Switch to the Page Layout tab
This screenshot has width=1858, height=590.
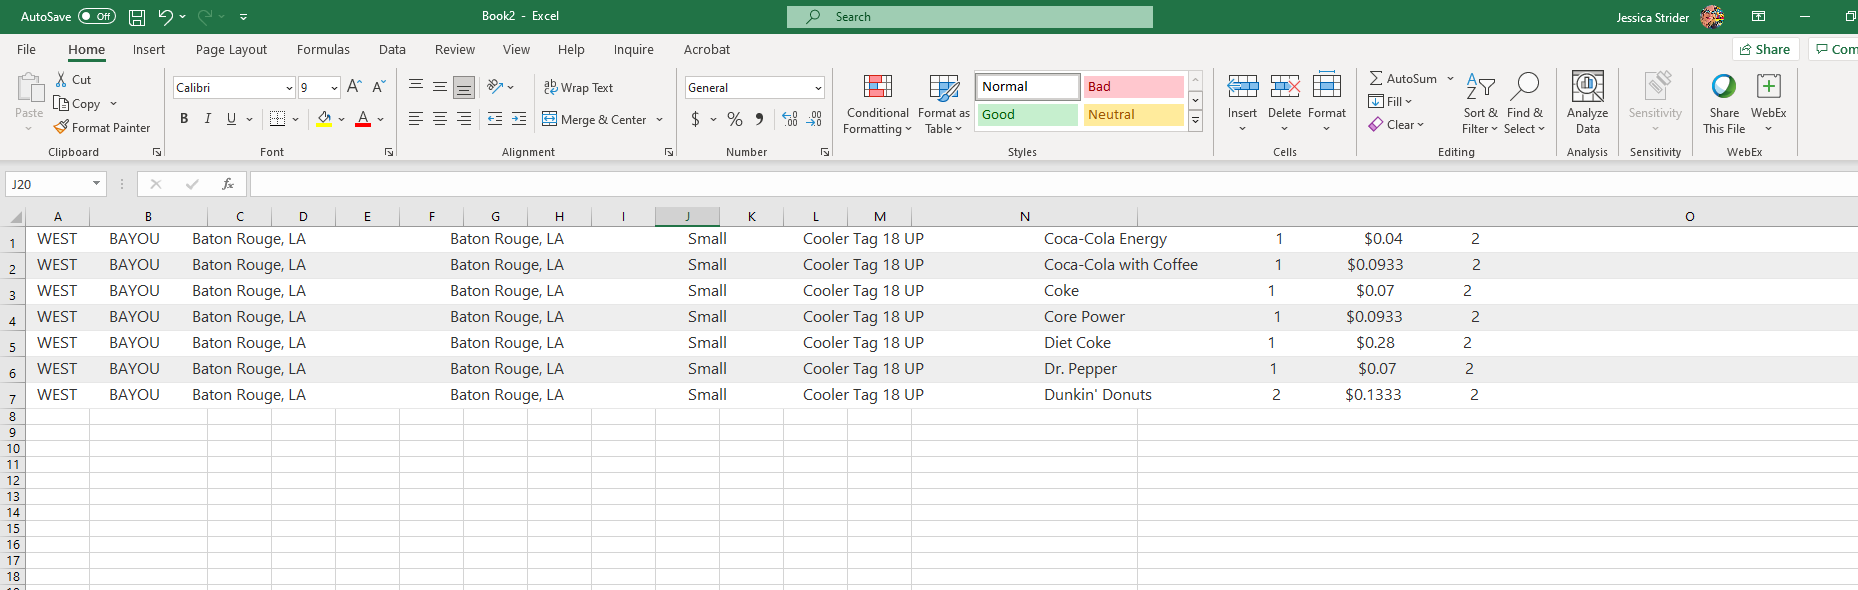(x=231, y=50)
